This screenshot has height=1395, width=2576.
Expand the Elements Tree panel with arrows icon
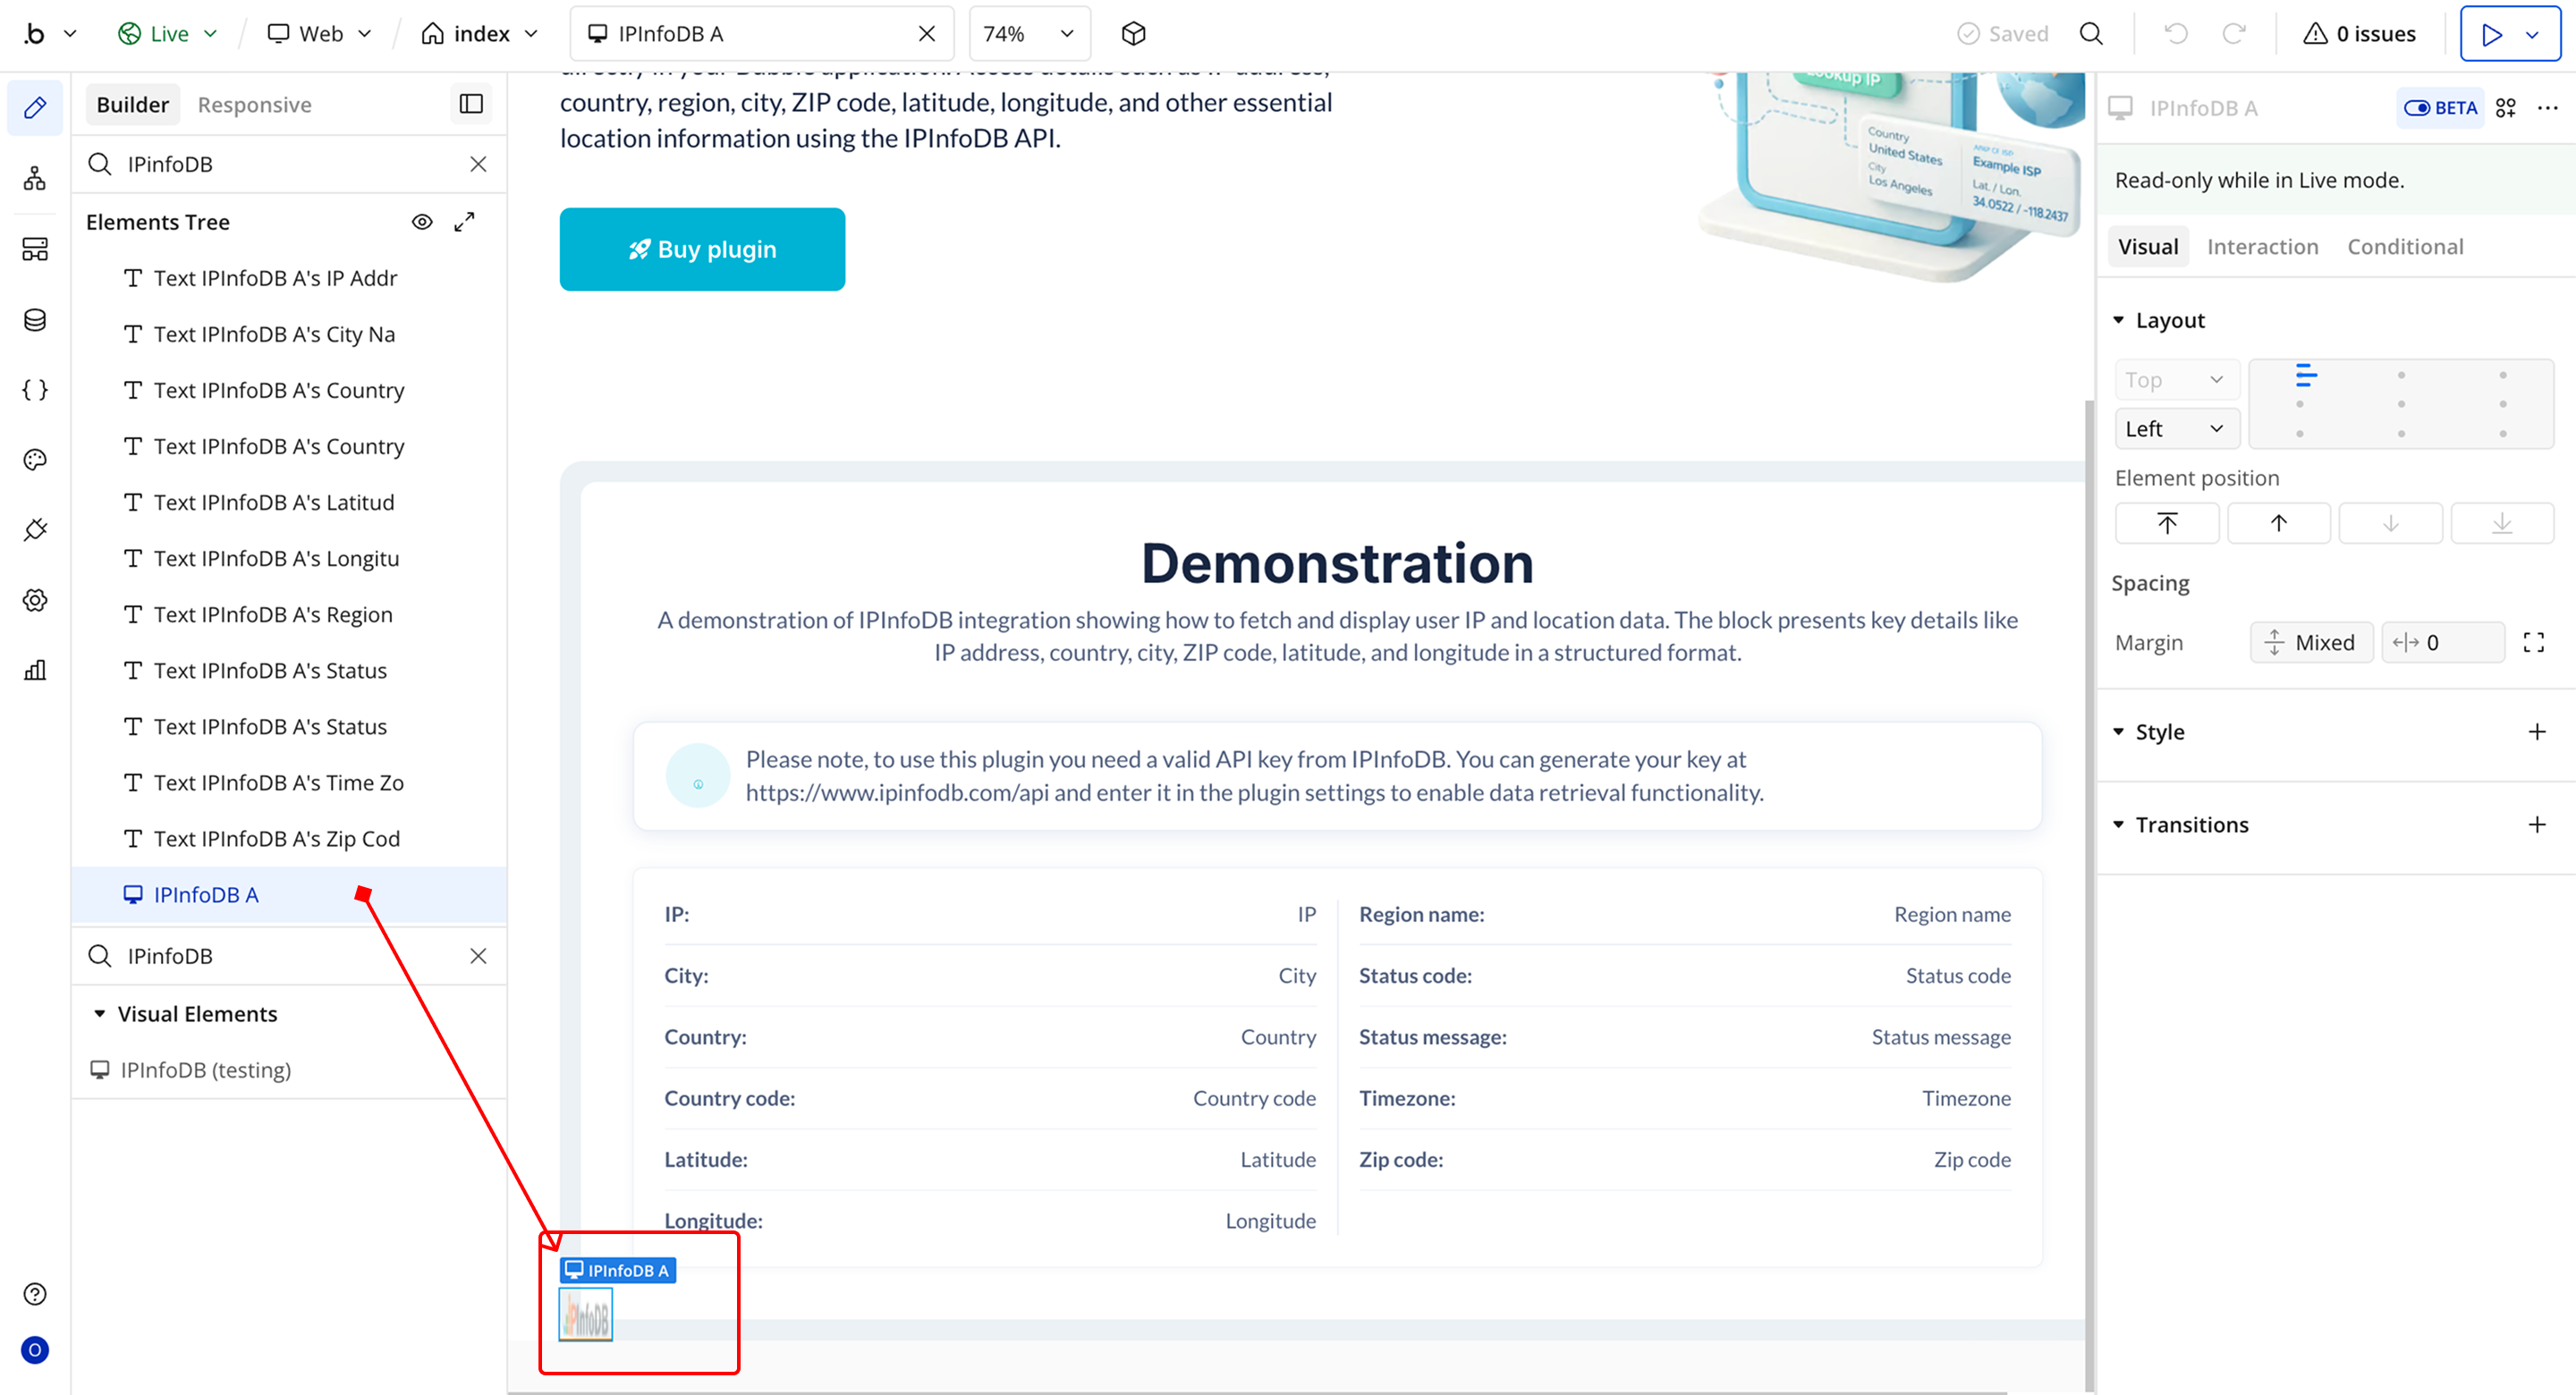464,222
